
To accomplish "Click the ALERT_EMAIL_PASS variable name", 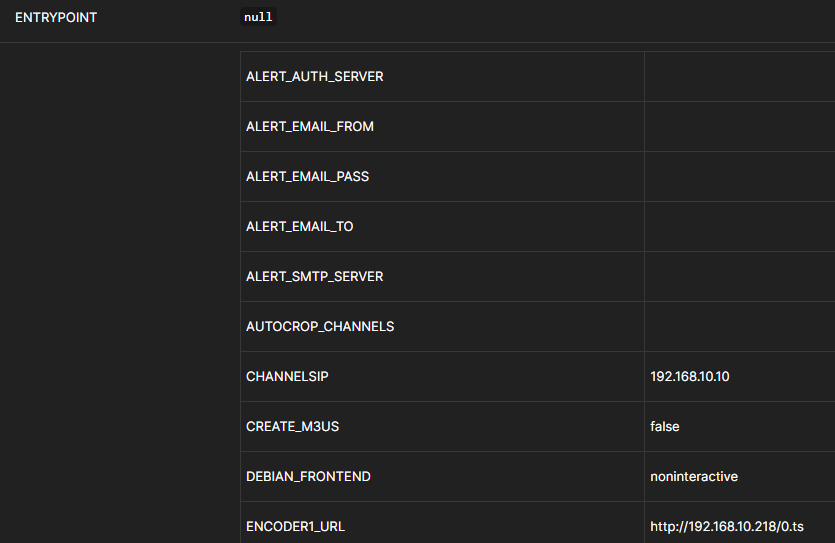I will 307,177.
